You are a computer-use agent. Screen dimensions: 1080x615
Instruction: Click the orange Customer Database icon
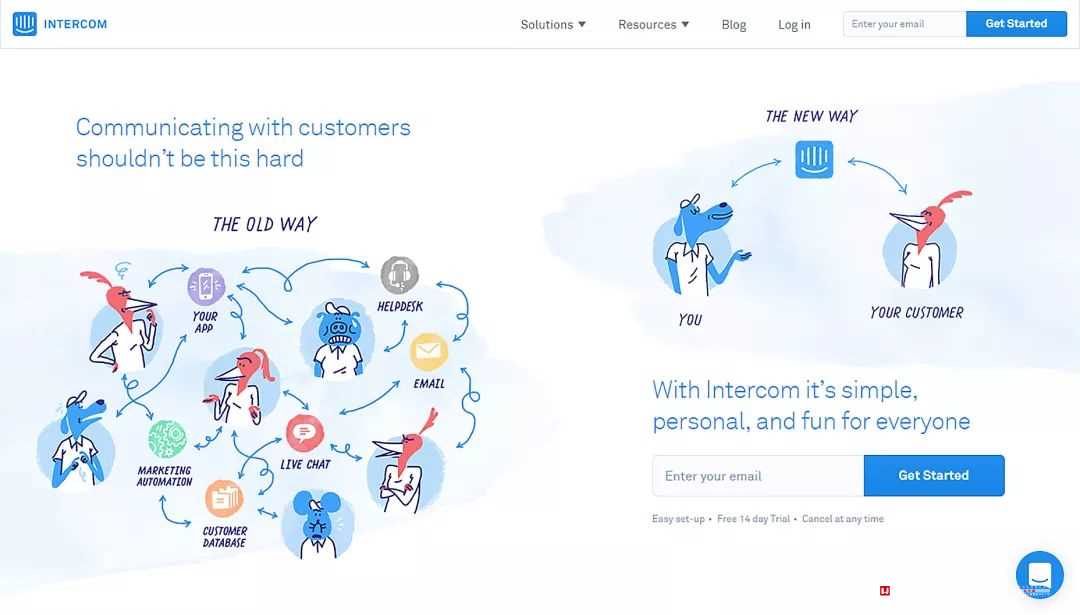coord(224,499)
